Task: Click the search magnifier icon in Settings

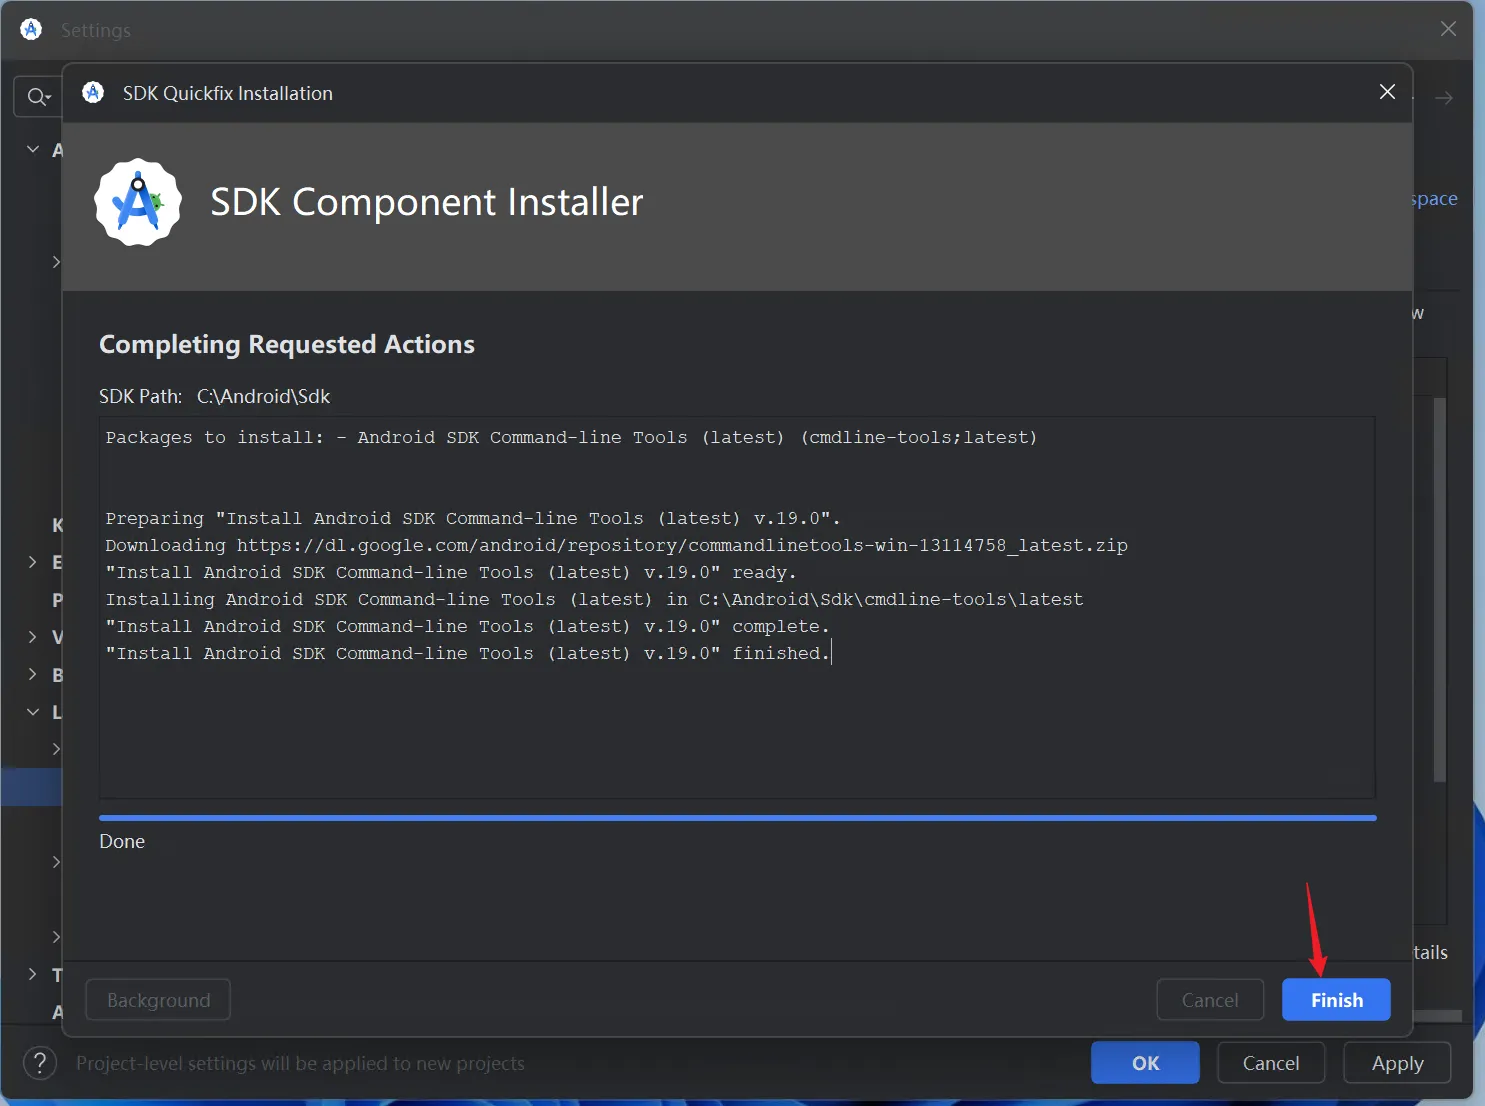Action: pos(38,97)
